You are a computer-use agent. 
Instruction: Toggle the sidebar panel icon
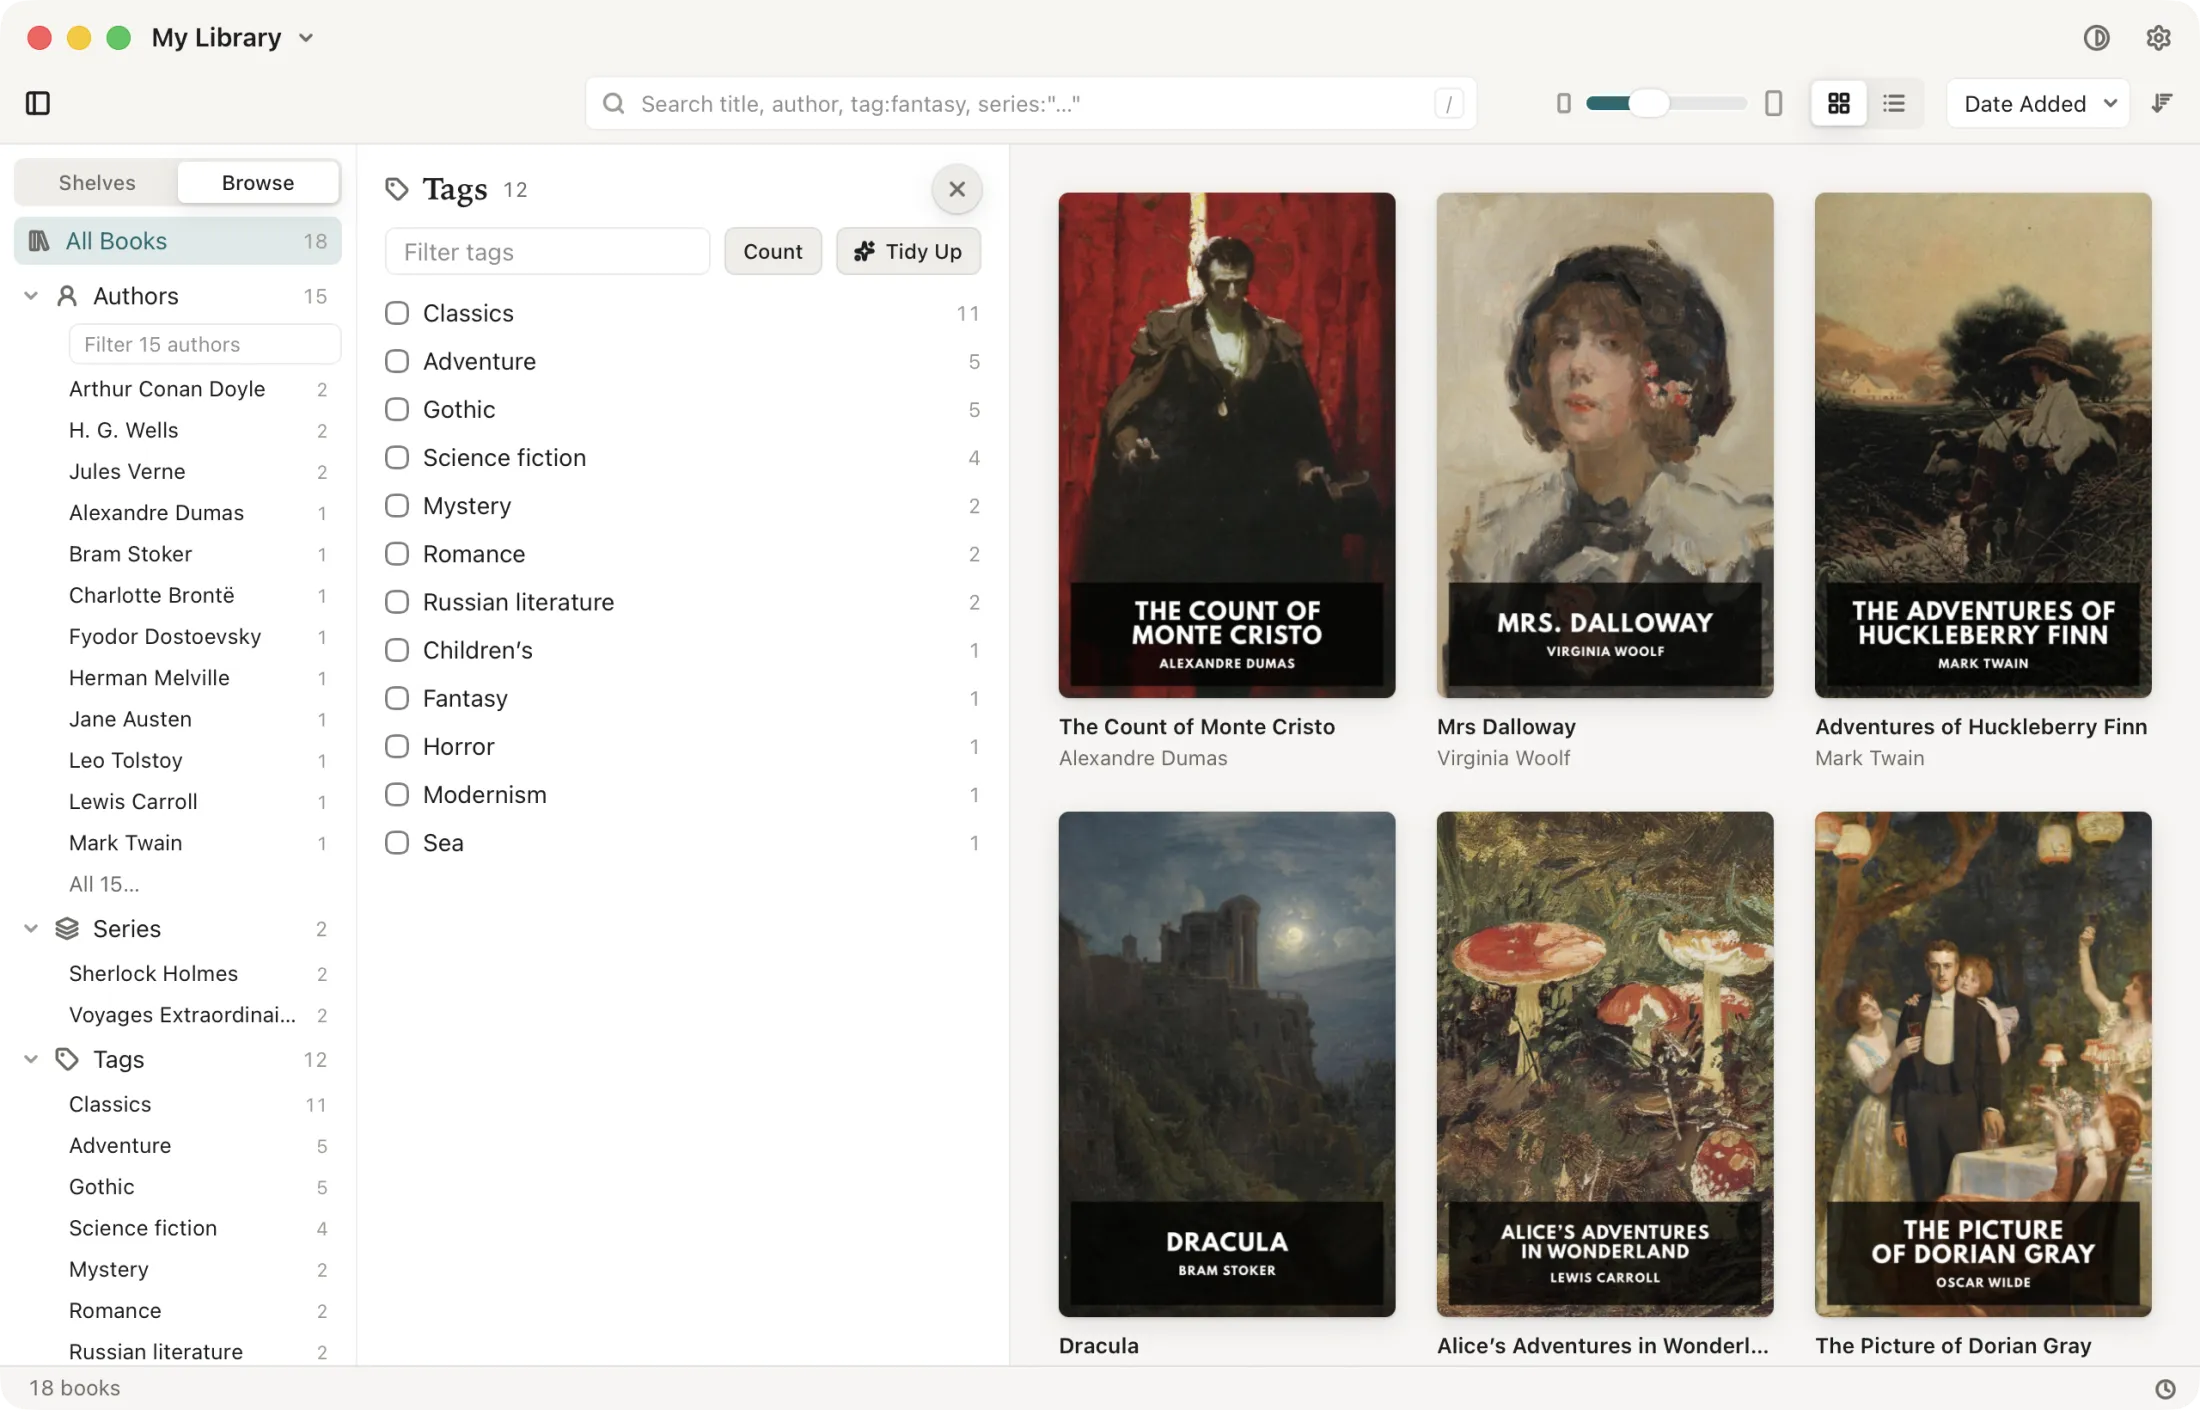(x=38, y=103)
